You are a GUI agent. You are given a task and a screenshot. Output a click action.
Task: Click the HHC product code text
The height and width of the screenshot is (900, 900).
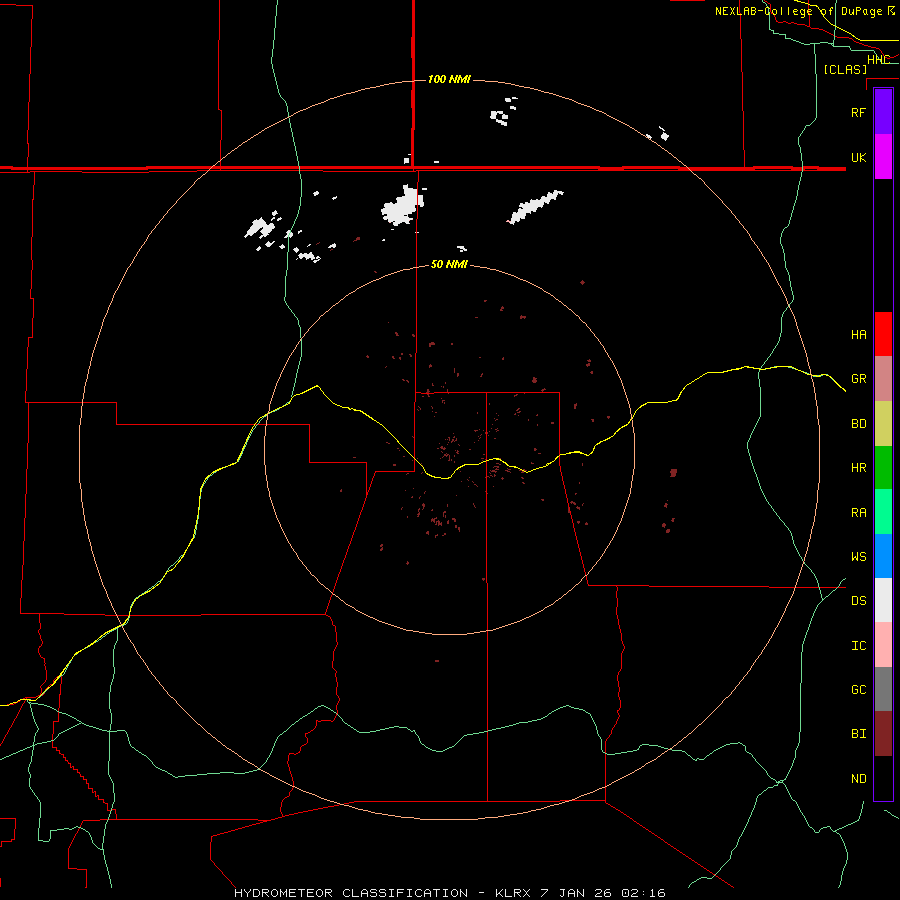coord(878,59)
